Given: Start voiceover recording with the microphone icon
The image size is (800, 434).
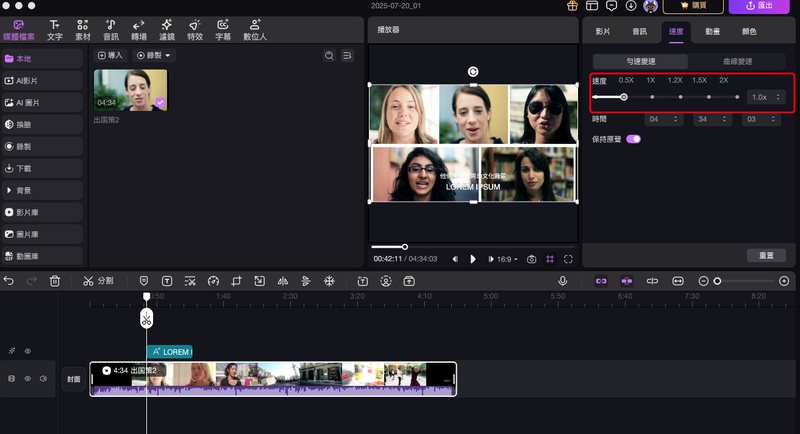Looking at the screenshot, I should pyautogui.click(x=562, y=281).
